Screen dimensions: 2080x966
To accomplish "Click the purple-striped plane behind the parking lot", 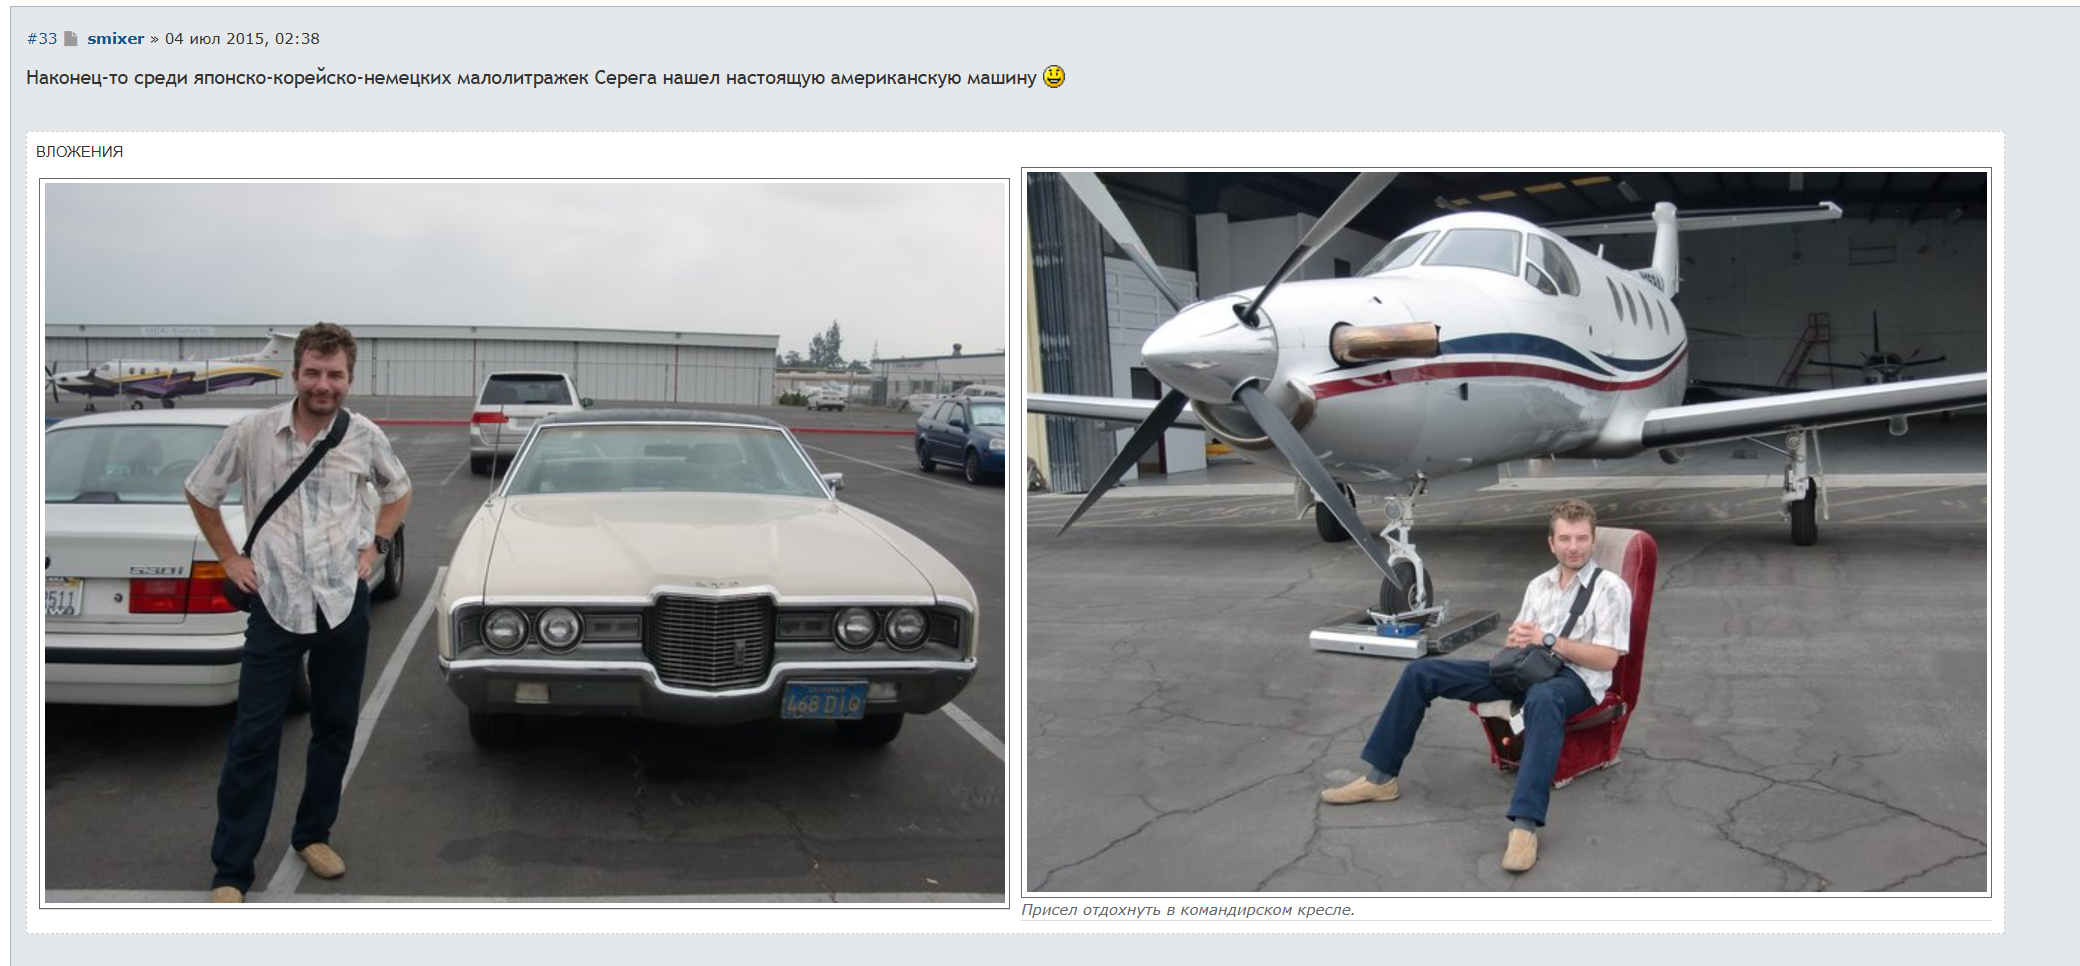I will [x=170, y=375].
